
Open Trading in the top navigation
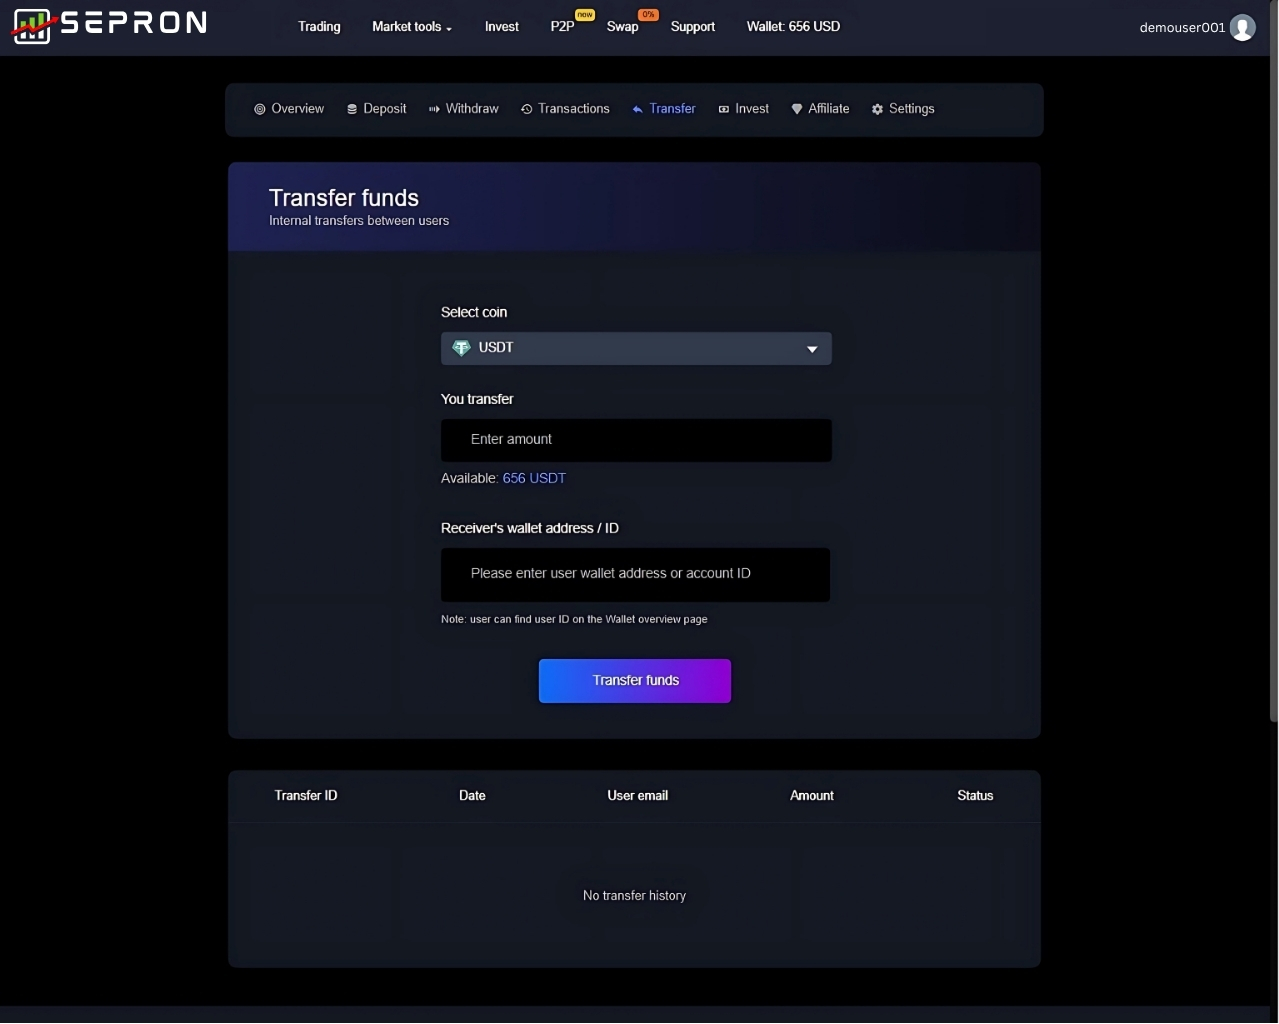point(319,27)
